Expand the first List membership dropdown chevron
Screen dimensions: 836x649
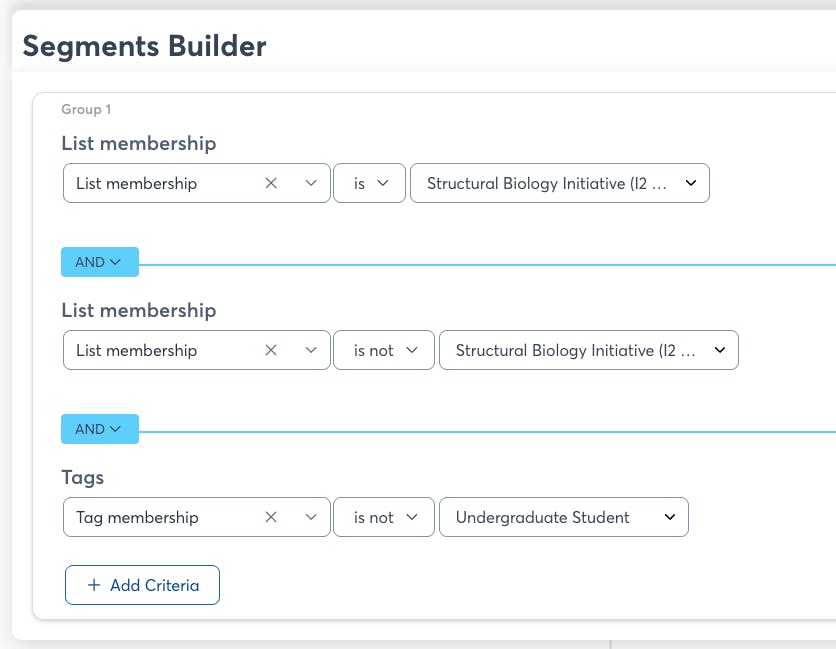310,184
